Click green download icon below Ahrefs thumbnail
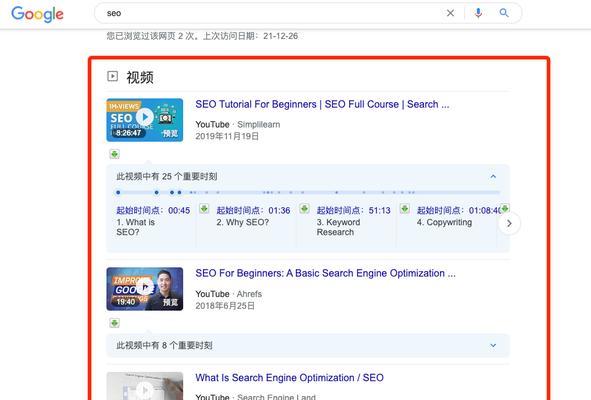The width and height of the screenshot is (591, 400). pyautogui.click(x=115, y=323)
